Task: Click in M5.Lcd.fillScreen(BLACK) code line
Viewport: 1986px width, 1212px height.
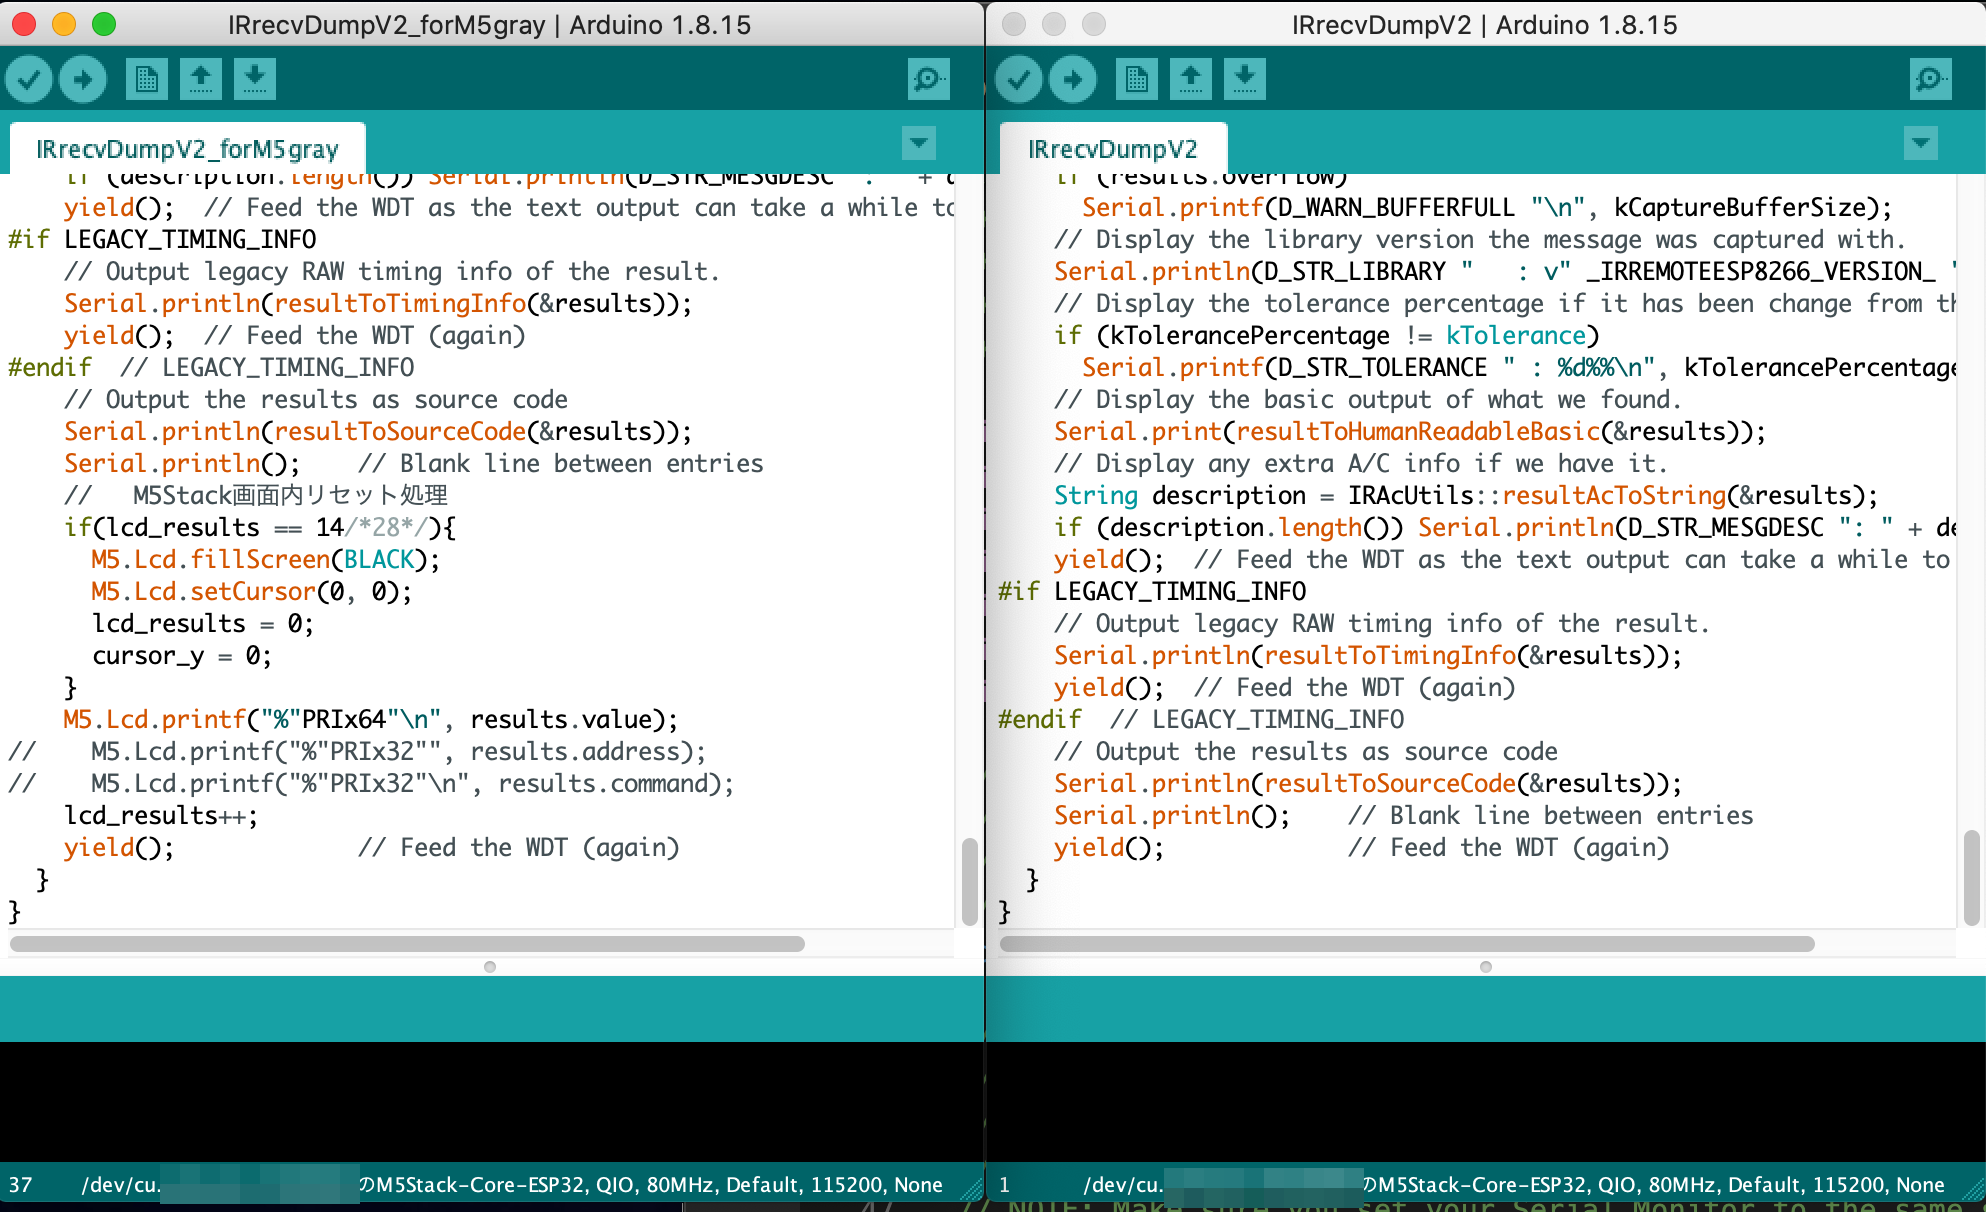Action: click(x=265, y=560)
